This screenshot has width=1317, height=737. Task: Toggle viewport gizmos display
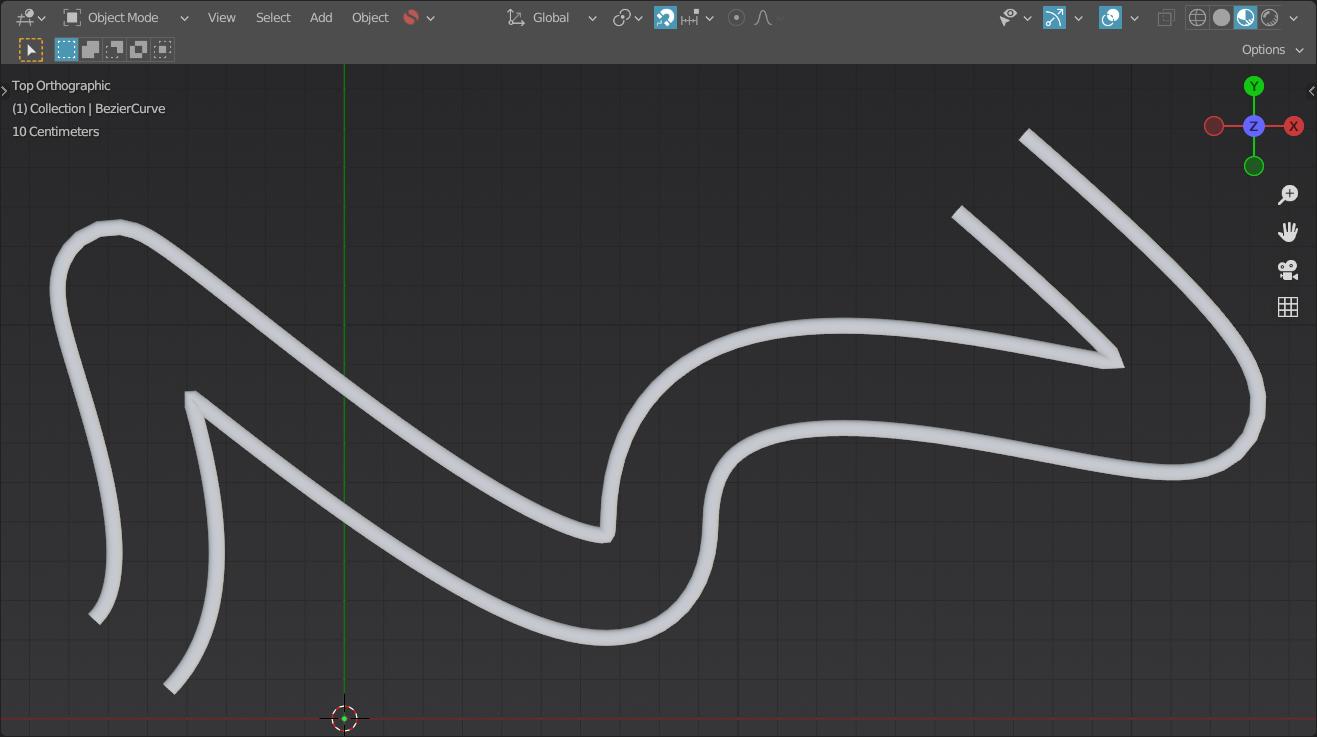pyautogui.click(x=1054, y=17)
